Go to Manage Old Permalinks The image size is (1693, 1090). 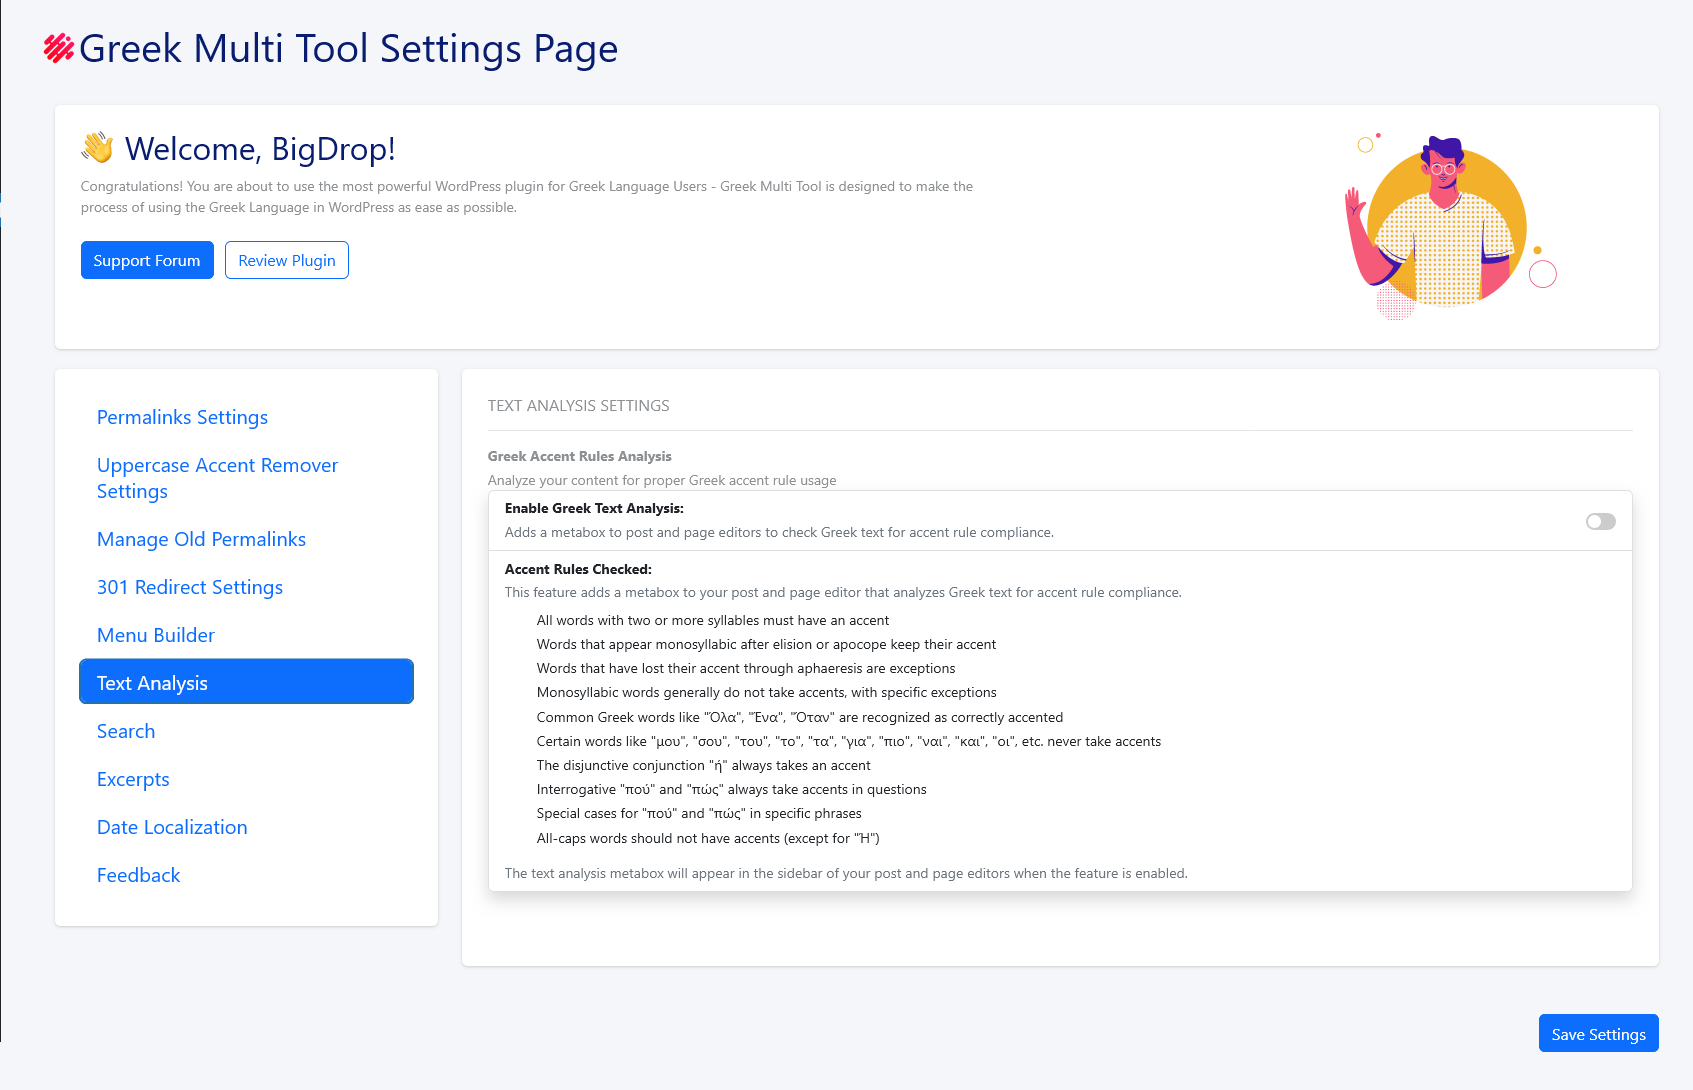coord(201,539)
